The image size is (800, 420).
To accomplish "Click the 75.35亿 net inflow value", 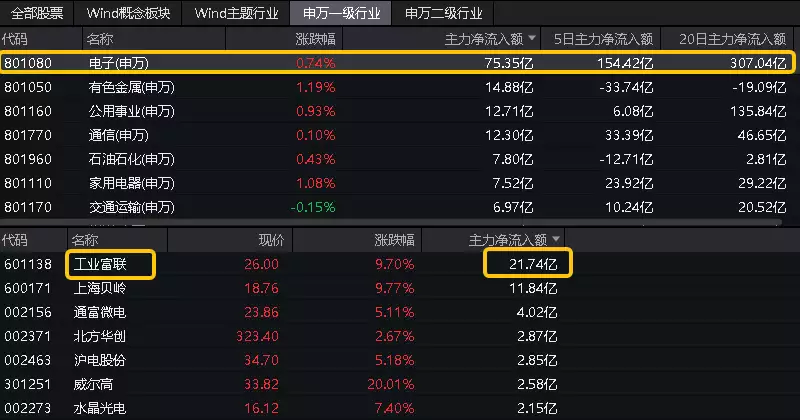I will pyautogui.click(x=509, y=63).
